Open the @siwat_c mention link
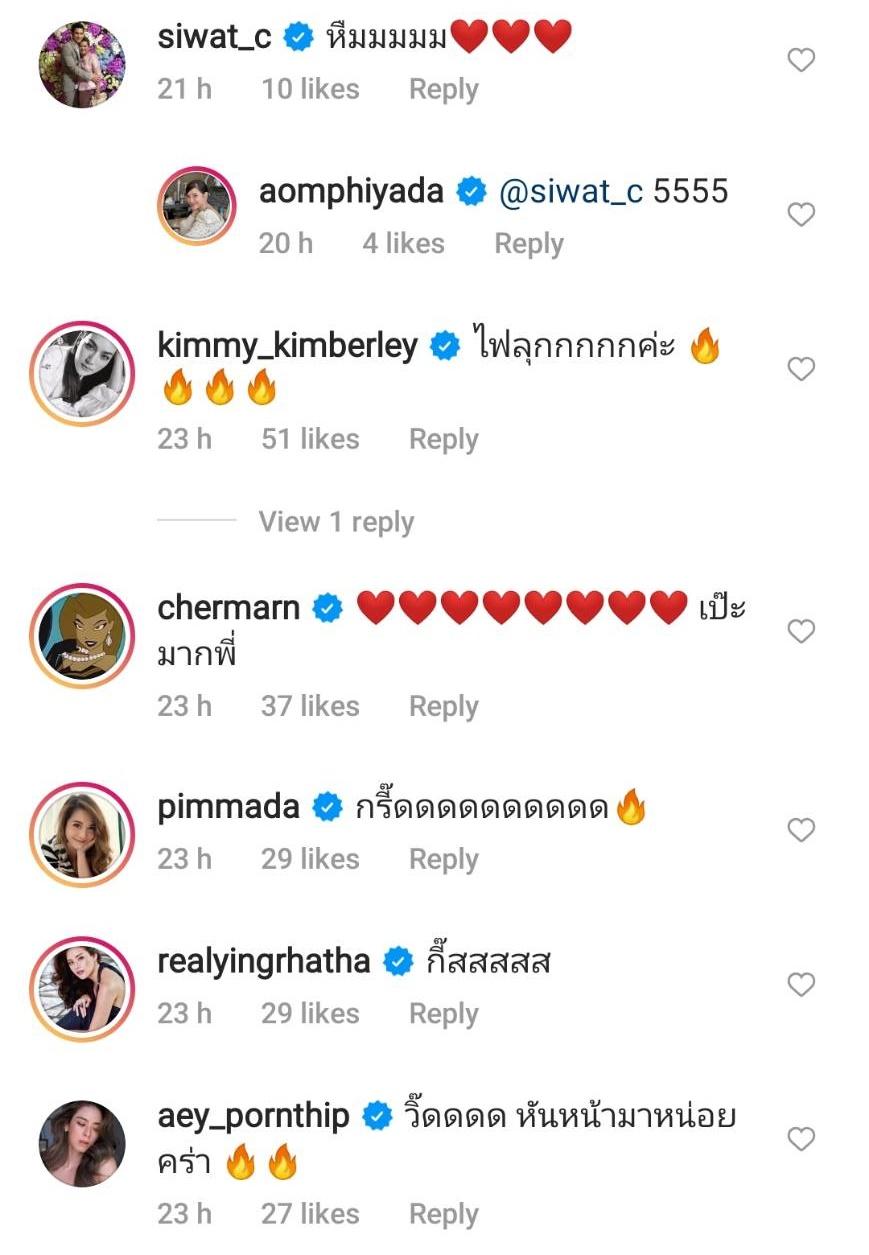 (x=571, y=191)
